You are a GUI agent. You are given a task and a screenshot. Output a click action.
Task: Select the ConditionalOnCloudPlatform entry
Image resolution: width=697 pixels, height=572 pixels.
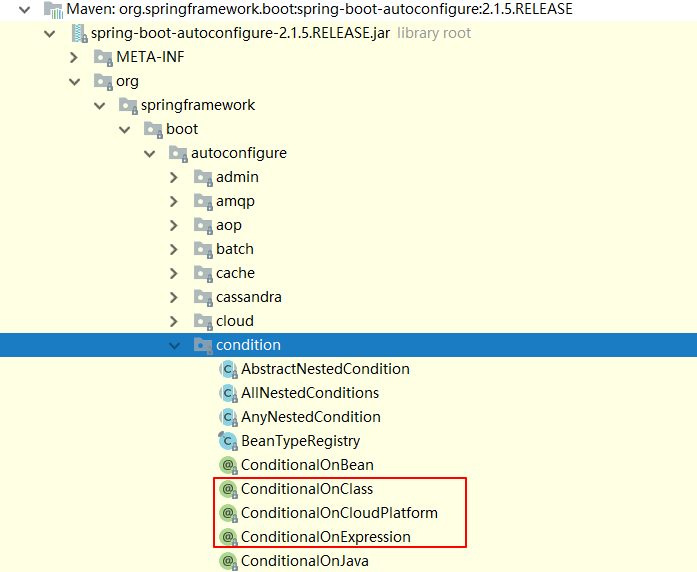339,513
